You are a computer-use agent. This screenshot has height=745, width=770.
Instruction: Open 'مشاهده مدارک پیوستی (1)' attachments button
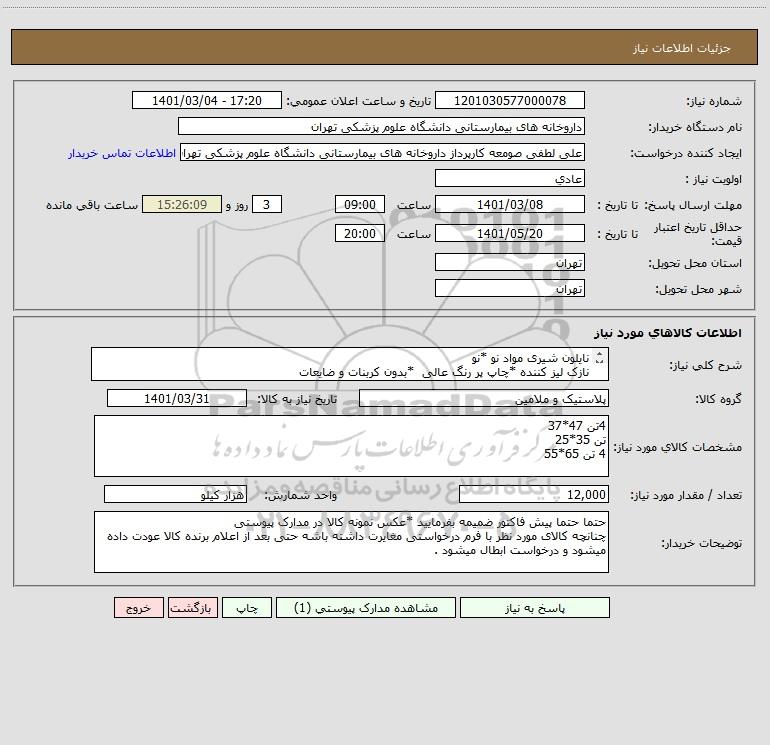(x=366, y=607)
